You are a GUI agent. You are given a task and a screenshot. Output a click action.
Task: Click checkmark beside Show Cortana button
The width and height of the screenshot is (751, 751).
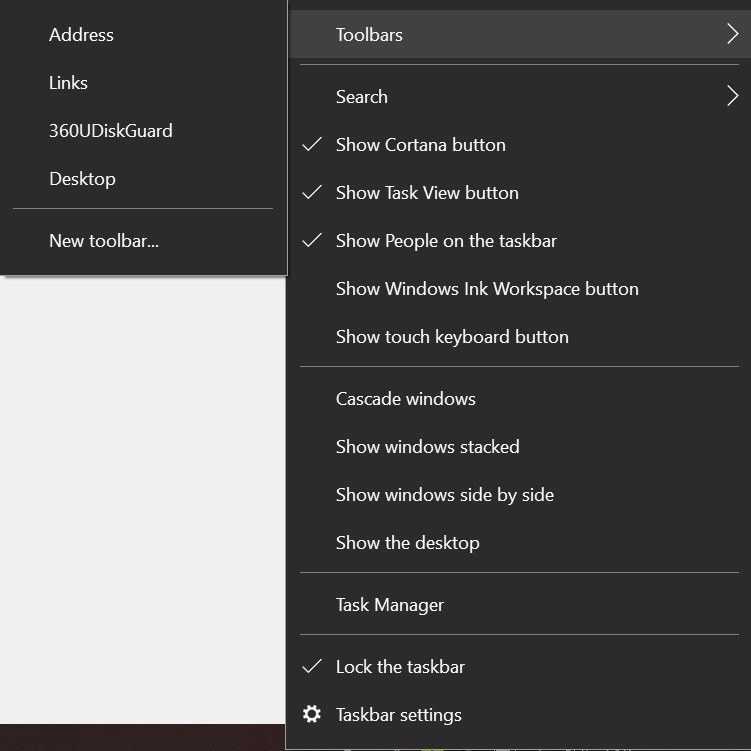tap(312, 144)
